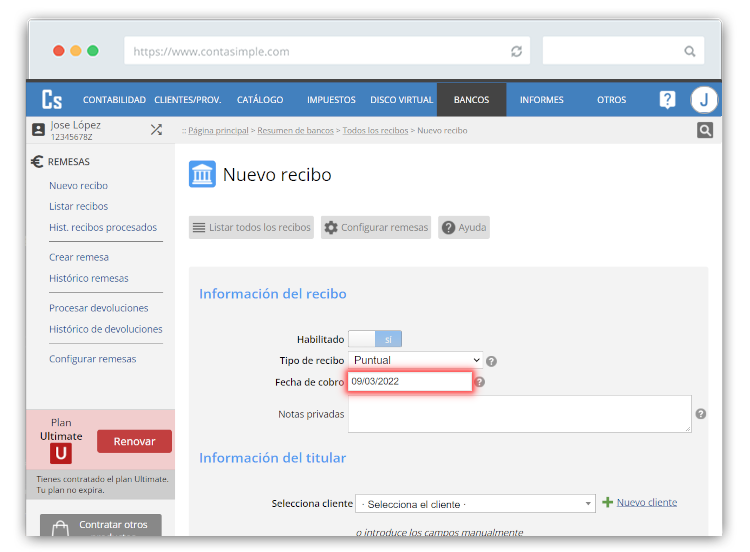The height and width of the screenshot is (552, 750).
Task: Open the DISCO VIRTUAL menu
Action: [x=401, y=99]
